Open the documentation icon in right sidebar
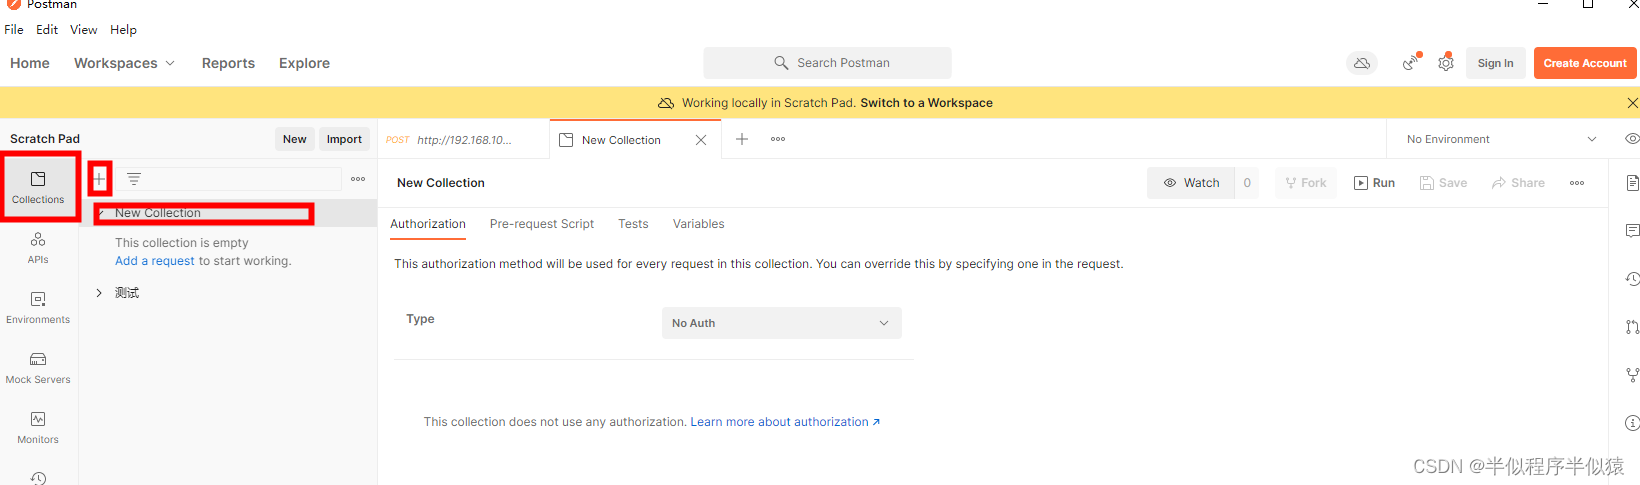 [x=1632, y=183]
